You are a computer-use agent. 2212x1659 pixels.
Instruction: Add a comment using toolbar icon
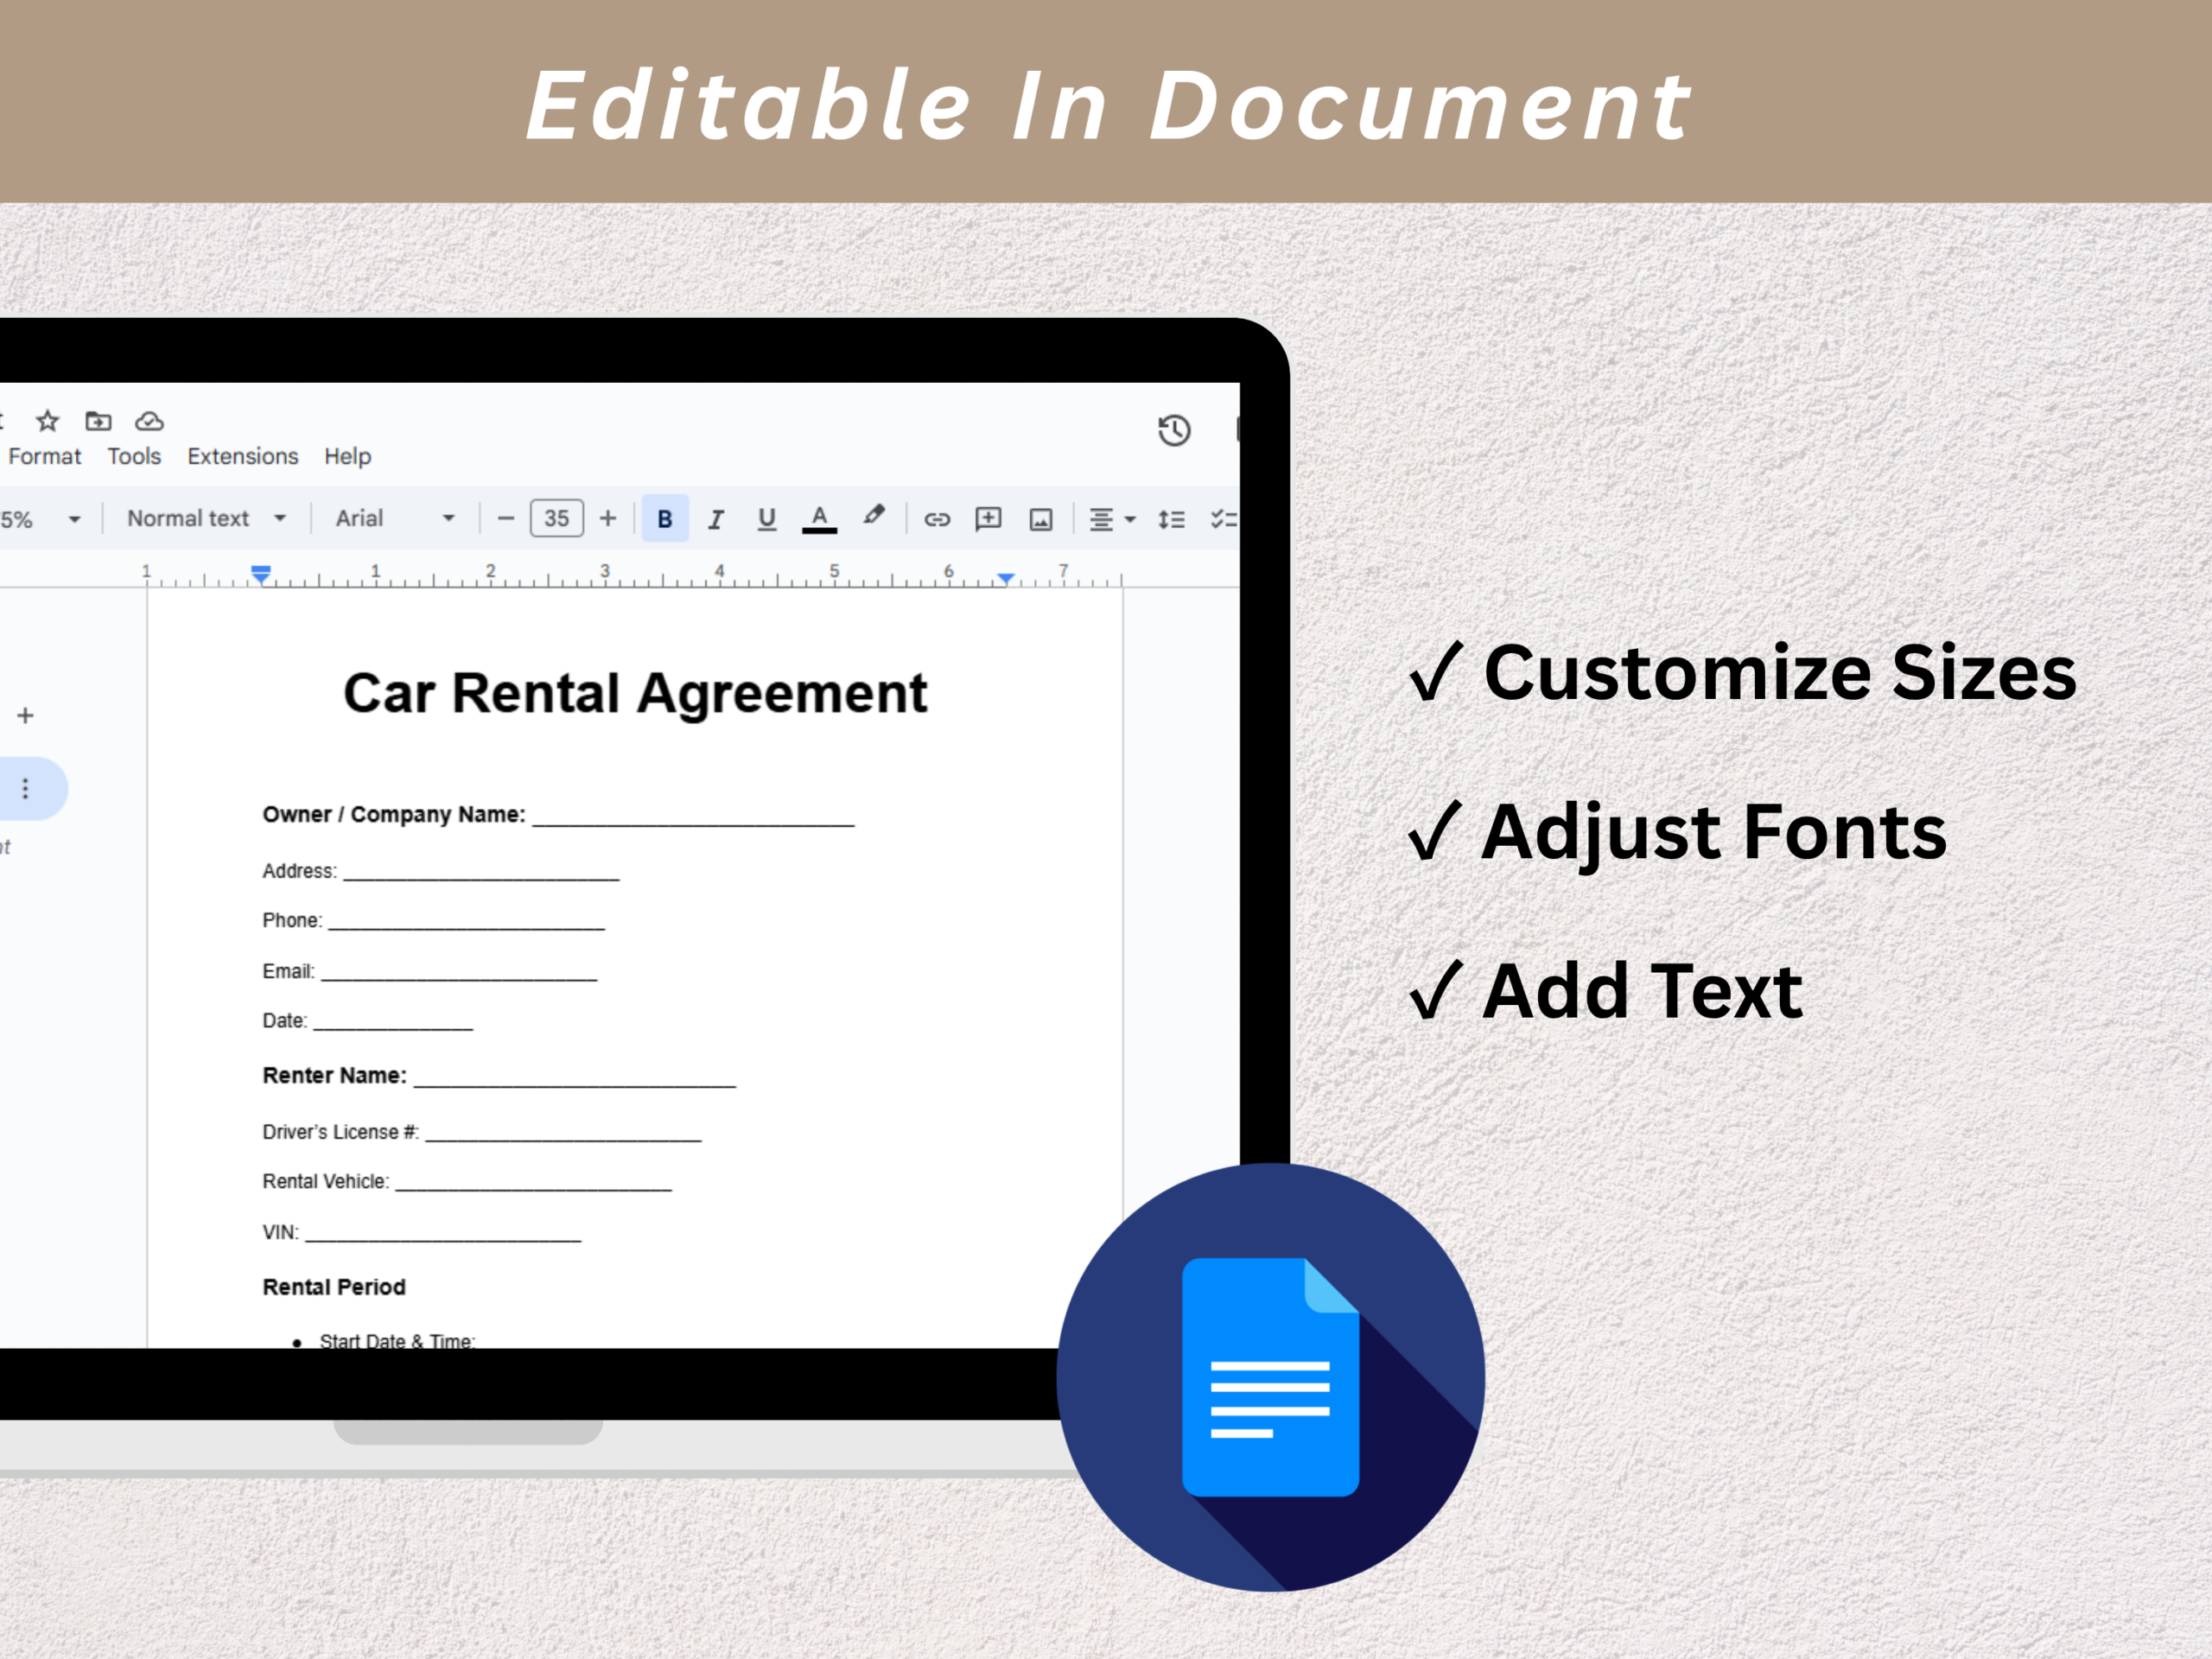988,518
